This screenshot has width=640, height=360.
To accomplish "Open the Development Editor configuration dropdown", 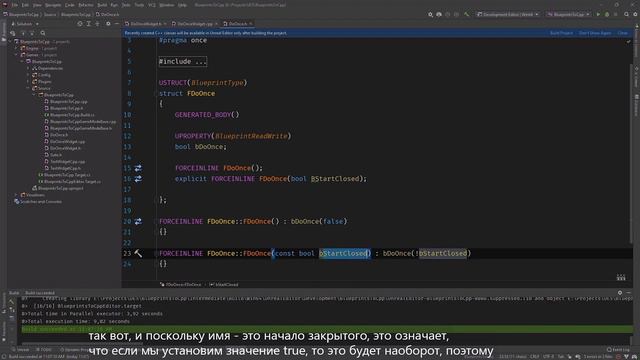I will tap(508, 14).
